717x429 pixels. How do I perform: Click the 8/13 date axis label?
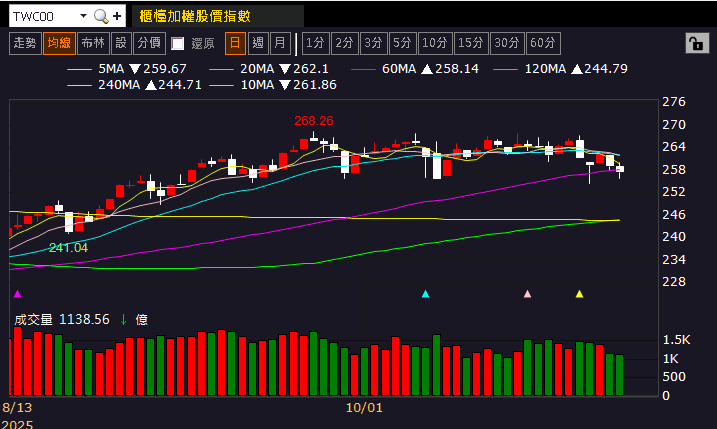[x=17, y=408]
